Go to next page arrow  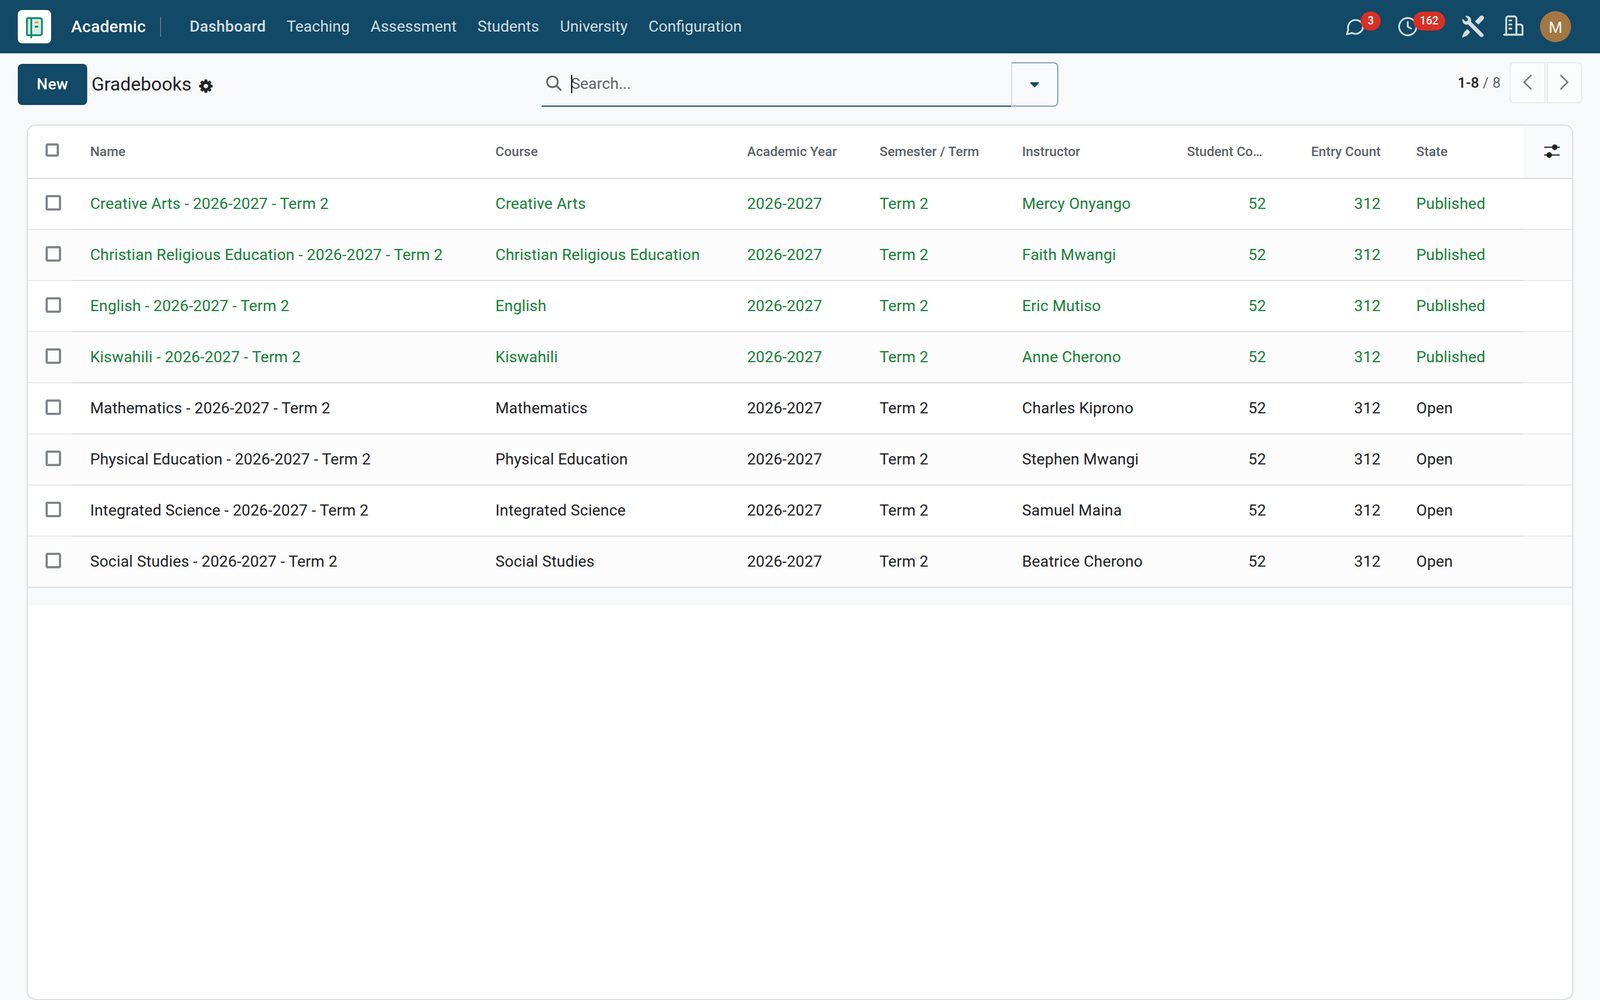click(x=1564, y=83)
